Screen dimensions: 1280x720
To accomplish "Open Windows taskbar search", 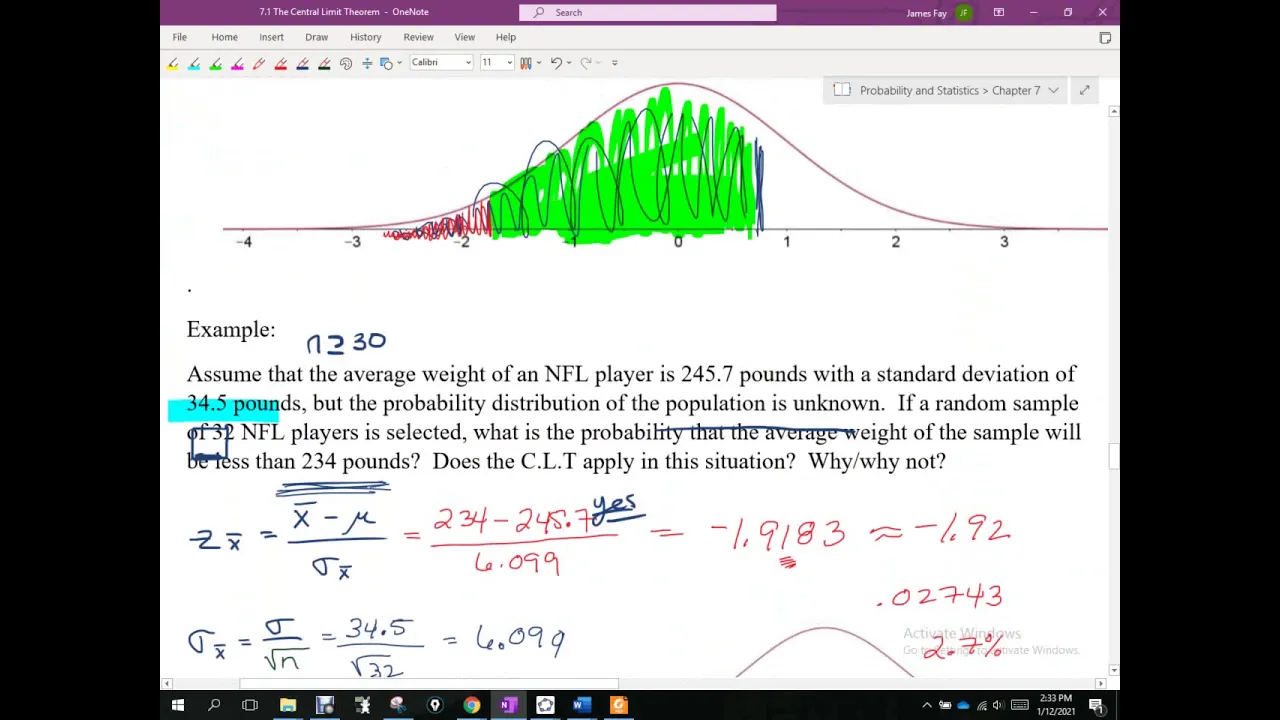I will coord(214,706).
